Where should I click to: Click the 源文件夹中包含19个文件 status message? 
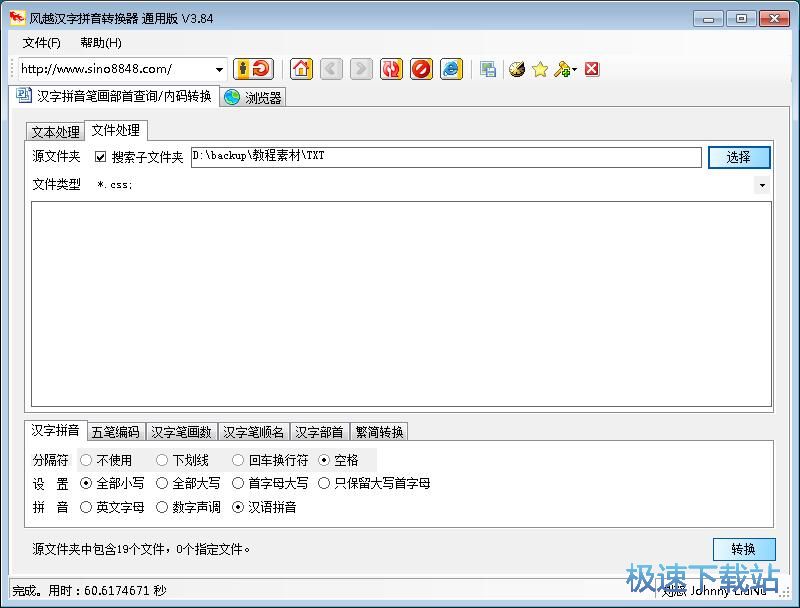tap(141, 549)
